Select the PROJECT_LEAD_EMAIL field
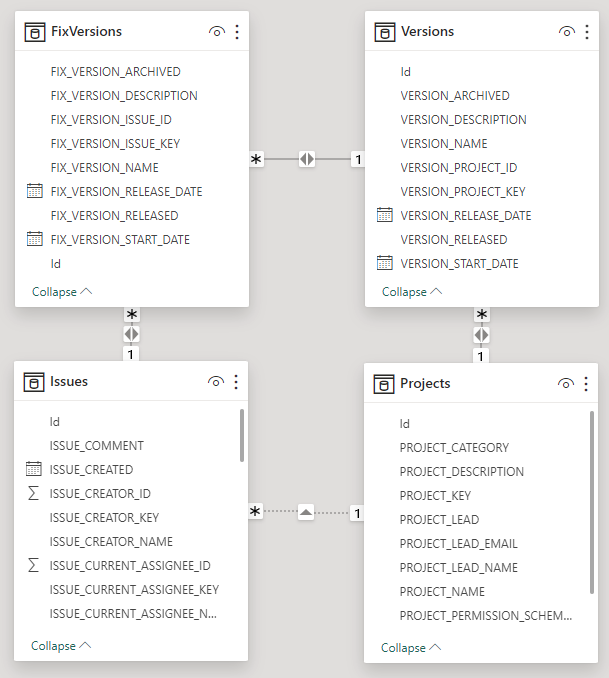This screenshot has width=609, height=678. [x=458, y=544]
